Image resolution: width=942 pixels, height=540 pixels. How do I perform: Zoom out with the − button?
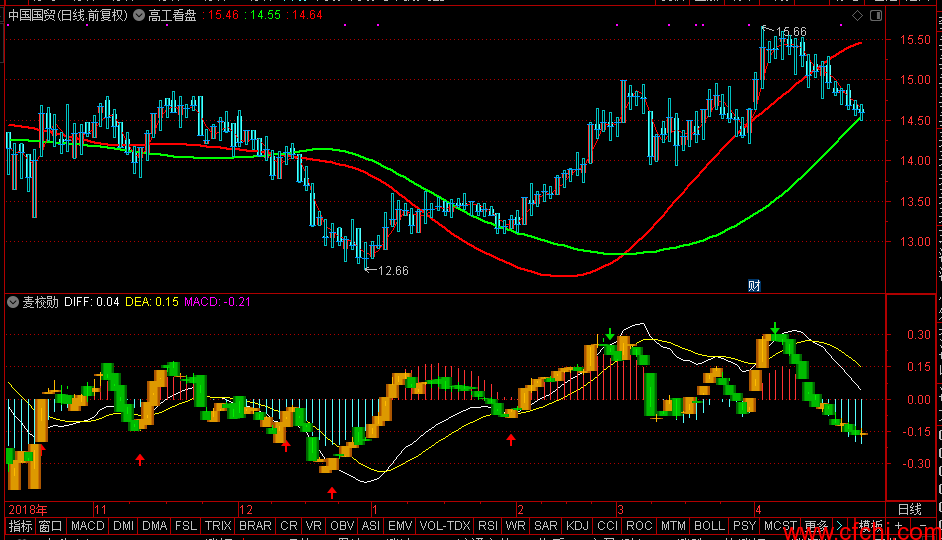pyautogui.click(x=923, y=526)
